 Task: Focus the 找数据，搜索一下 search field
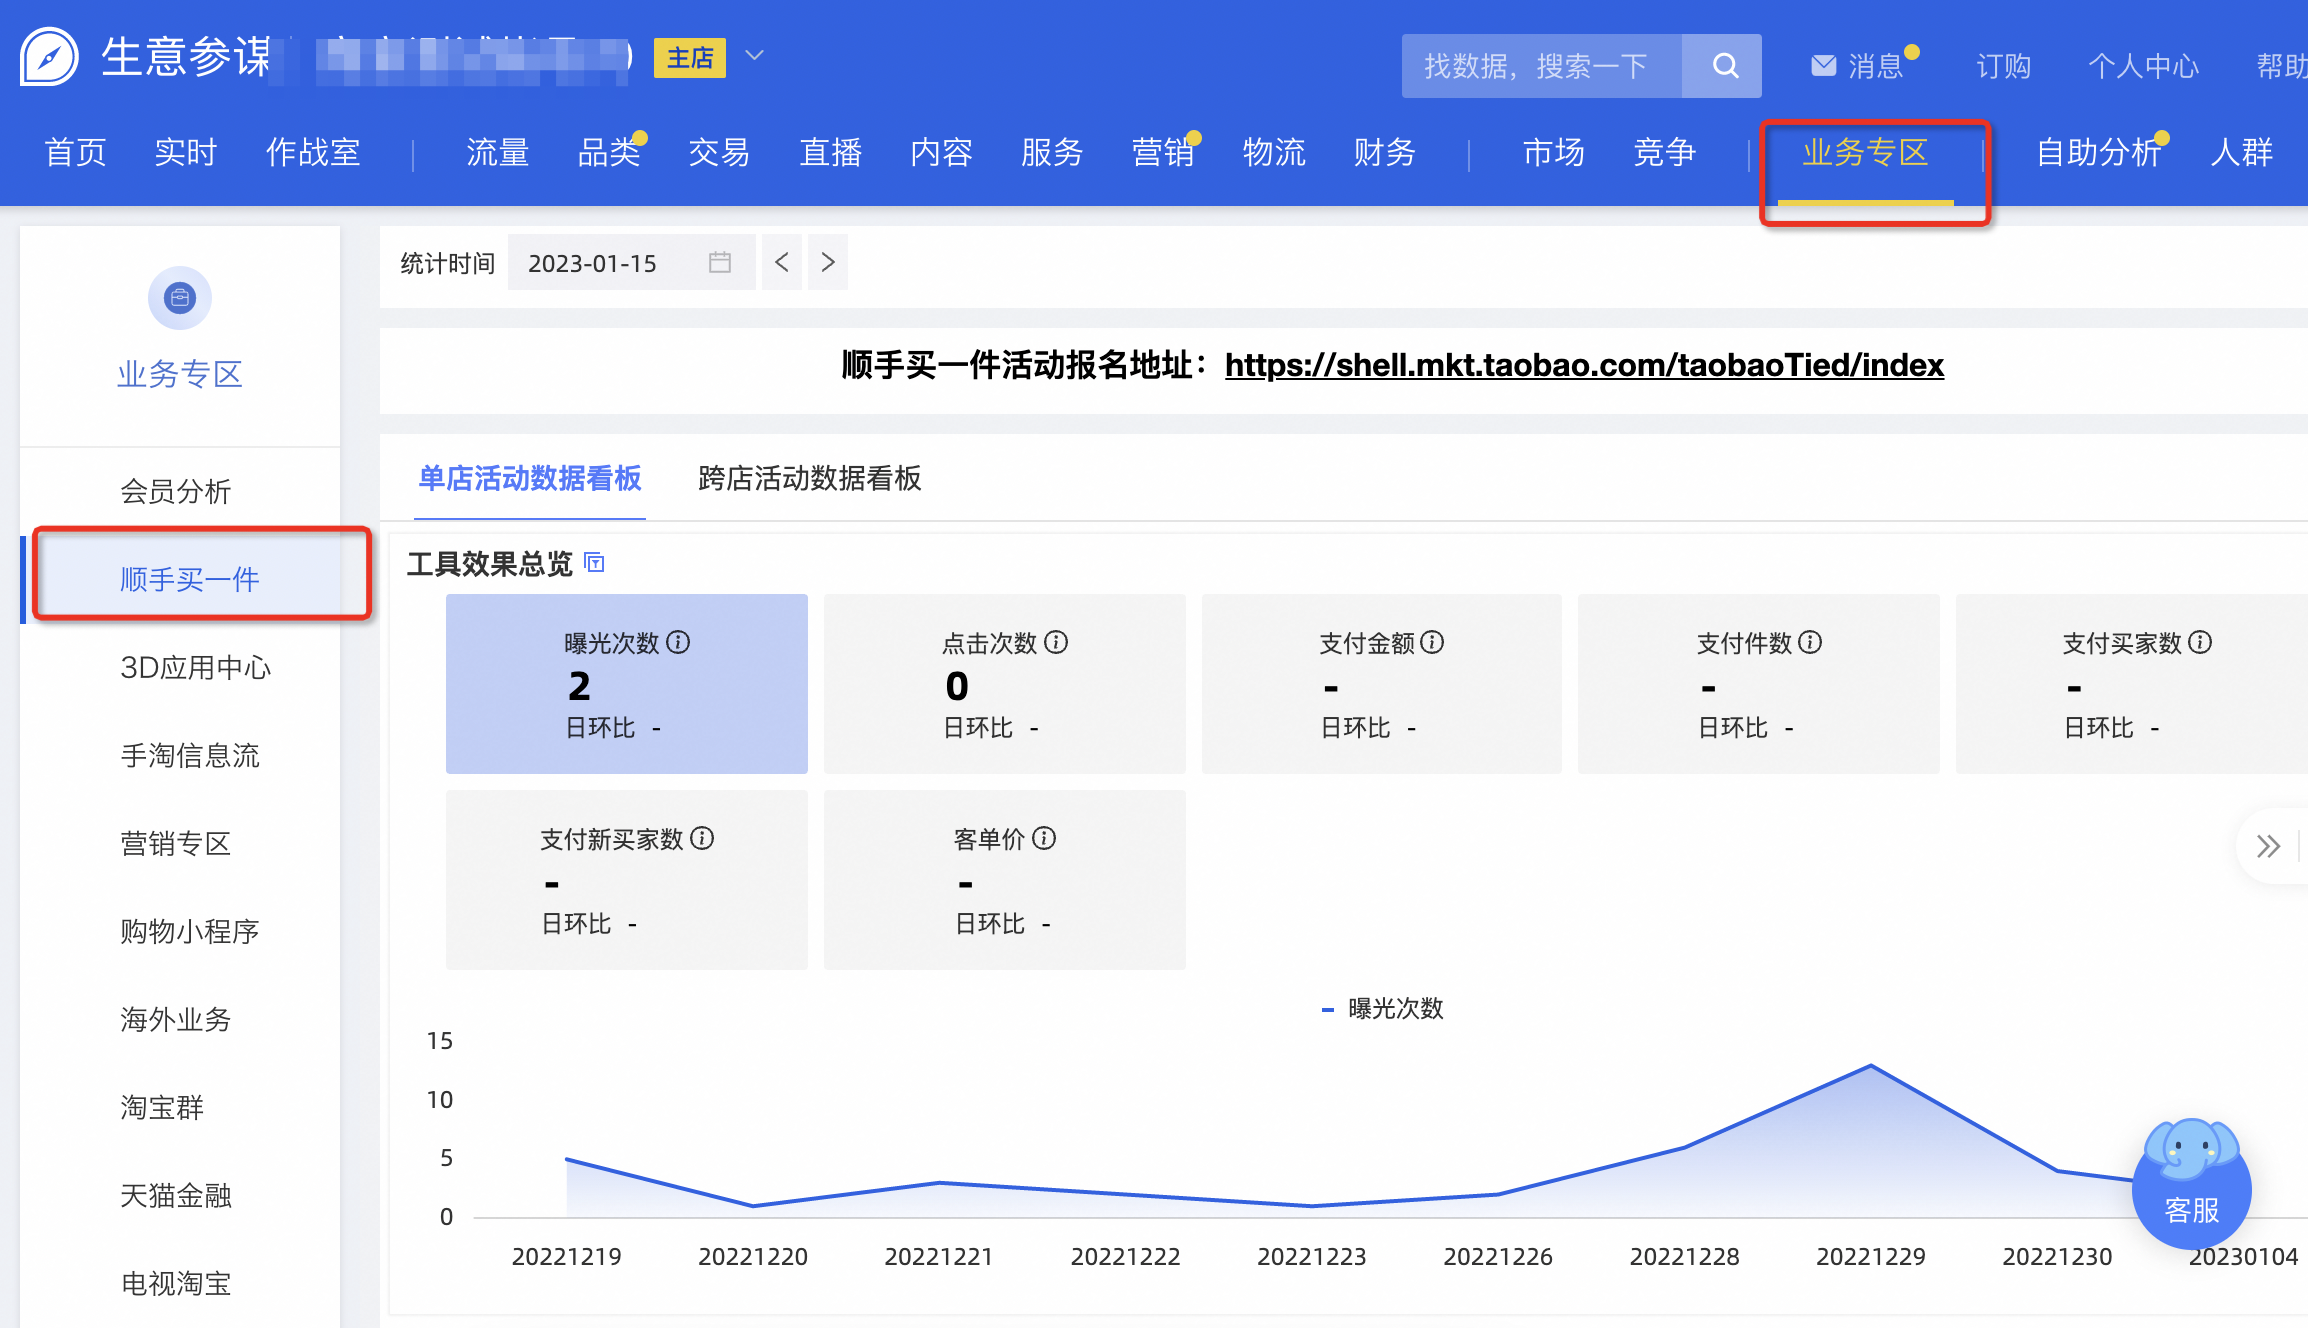pyautogui.click(x=1542, y=66)
